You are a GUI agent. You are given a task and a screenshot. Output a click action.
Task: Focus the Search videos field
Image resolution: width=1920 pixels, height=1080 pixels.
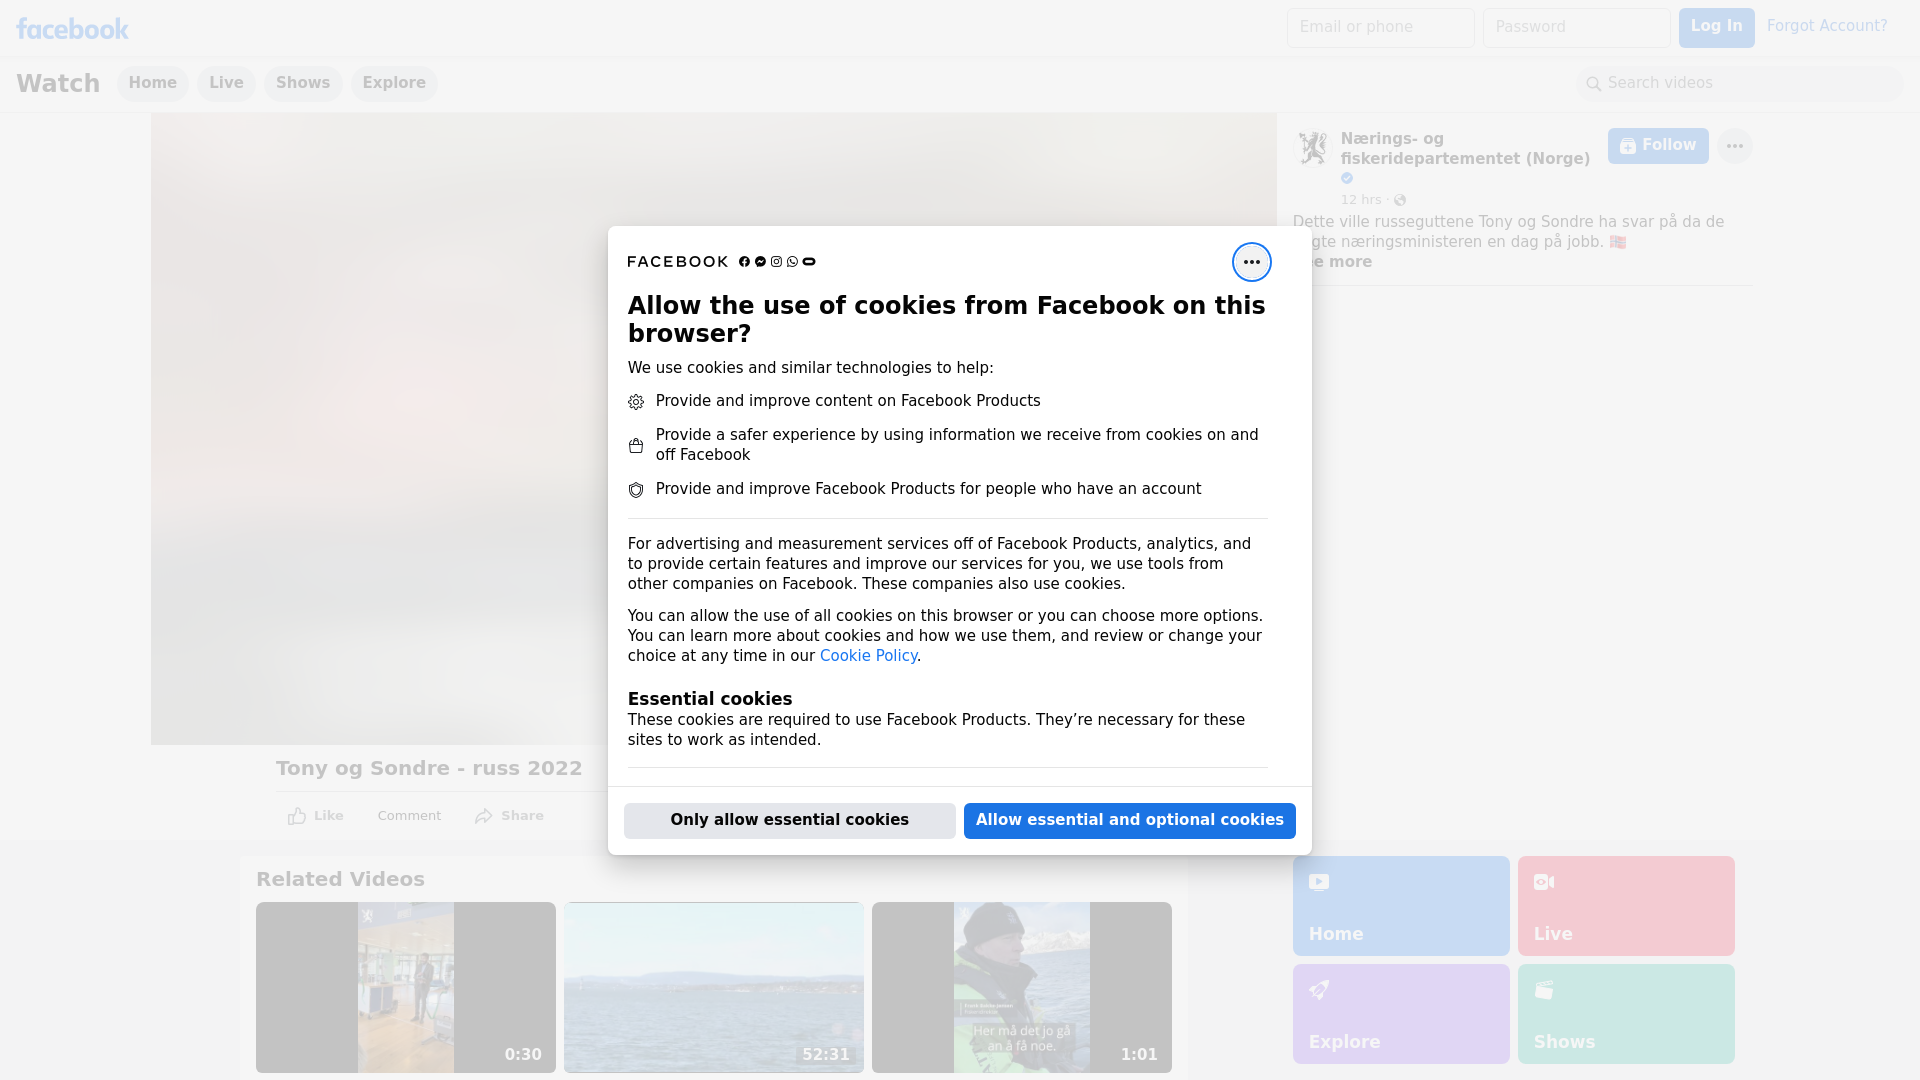click(x=1740, y=83)
